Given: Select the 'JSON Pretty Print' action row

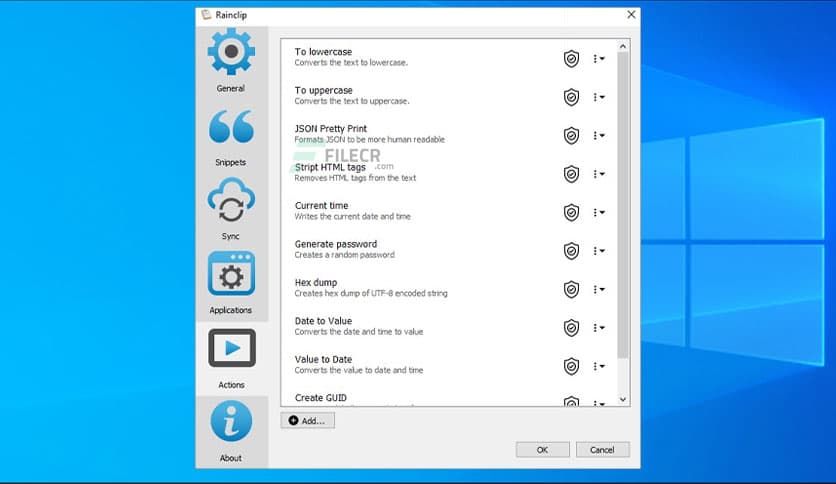Looking at the screenshot, I should (x=449, y=135).
